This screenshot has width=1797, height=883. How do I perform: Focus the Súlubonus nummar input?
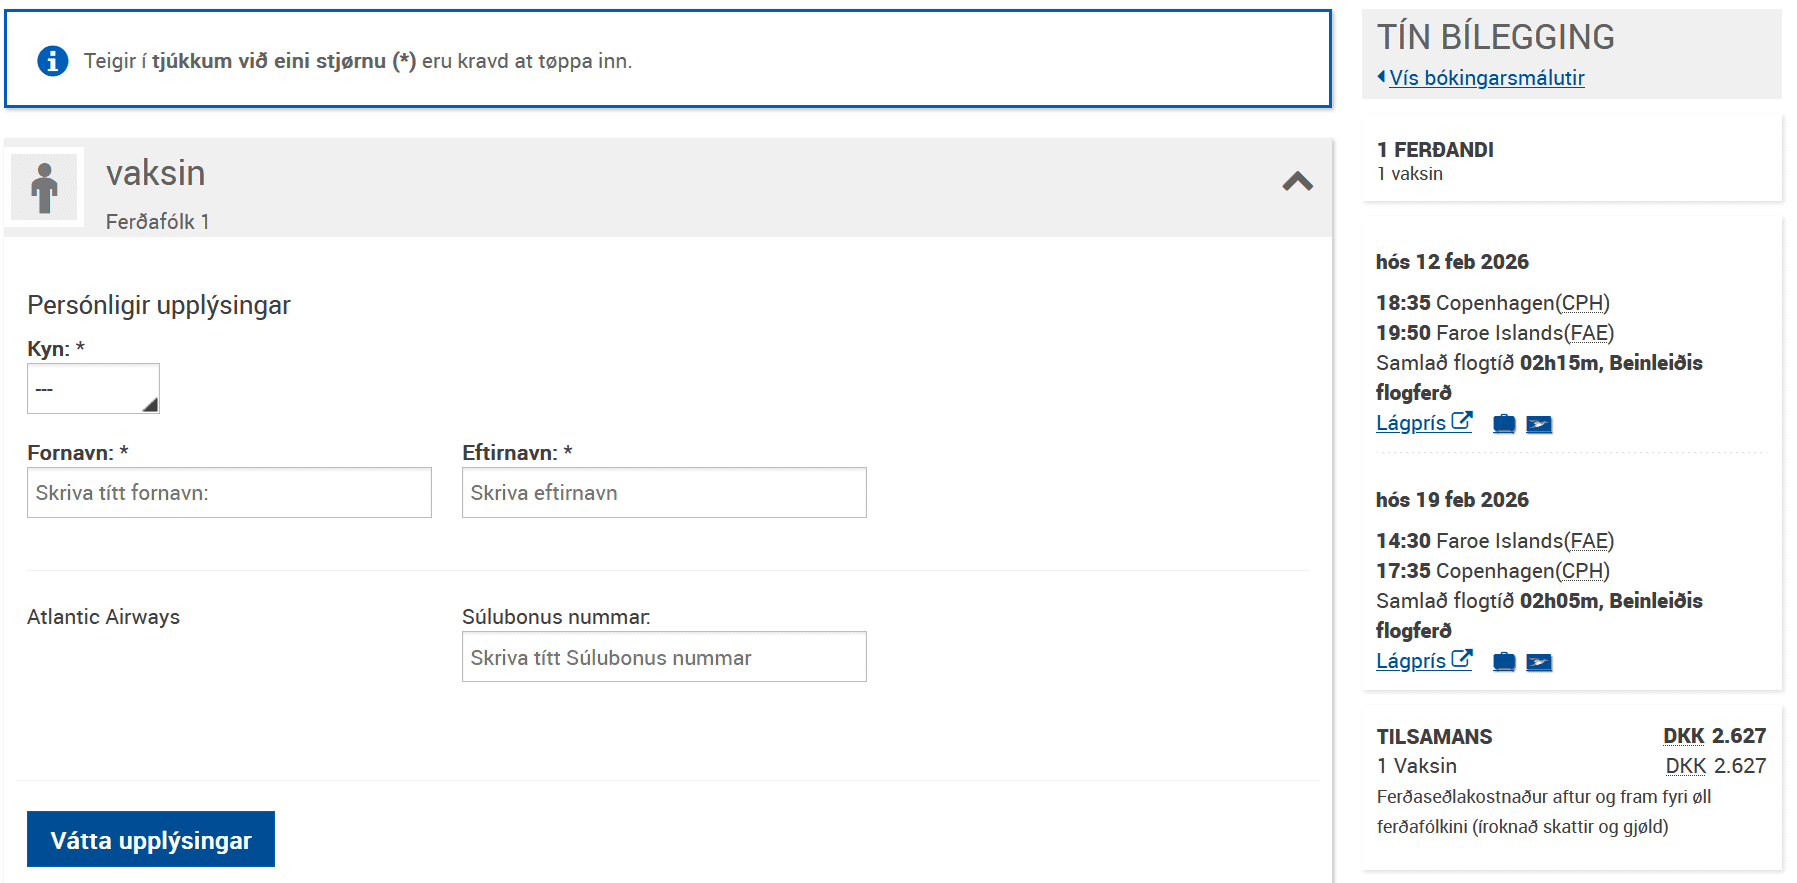[664, 657]
